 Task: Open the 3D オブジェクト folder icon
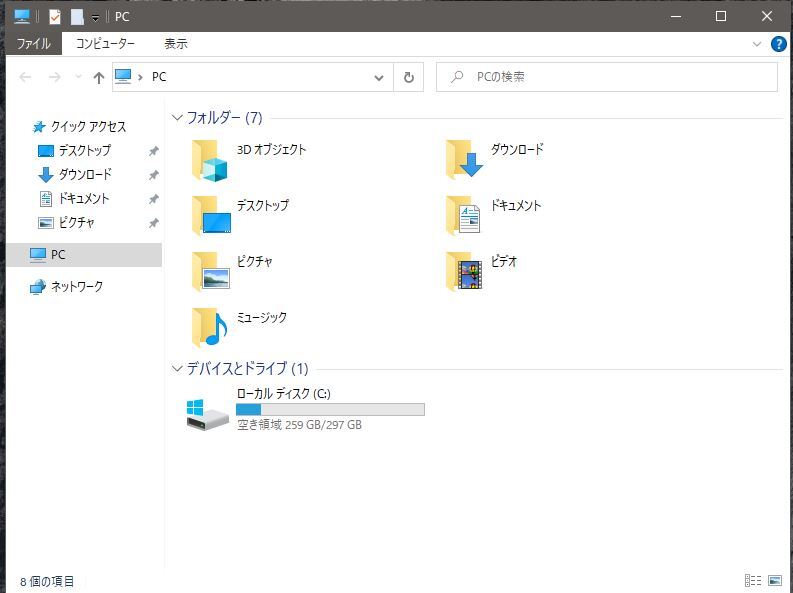[210, 161]
